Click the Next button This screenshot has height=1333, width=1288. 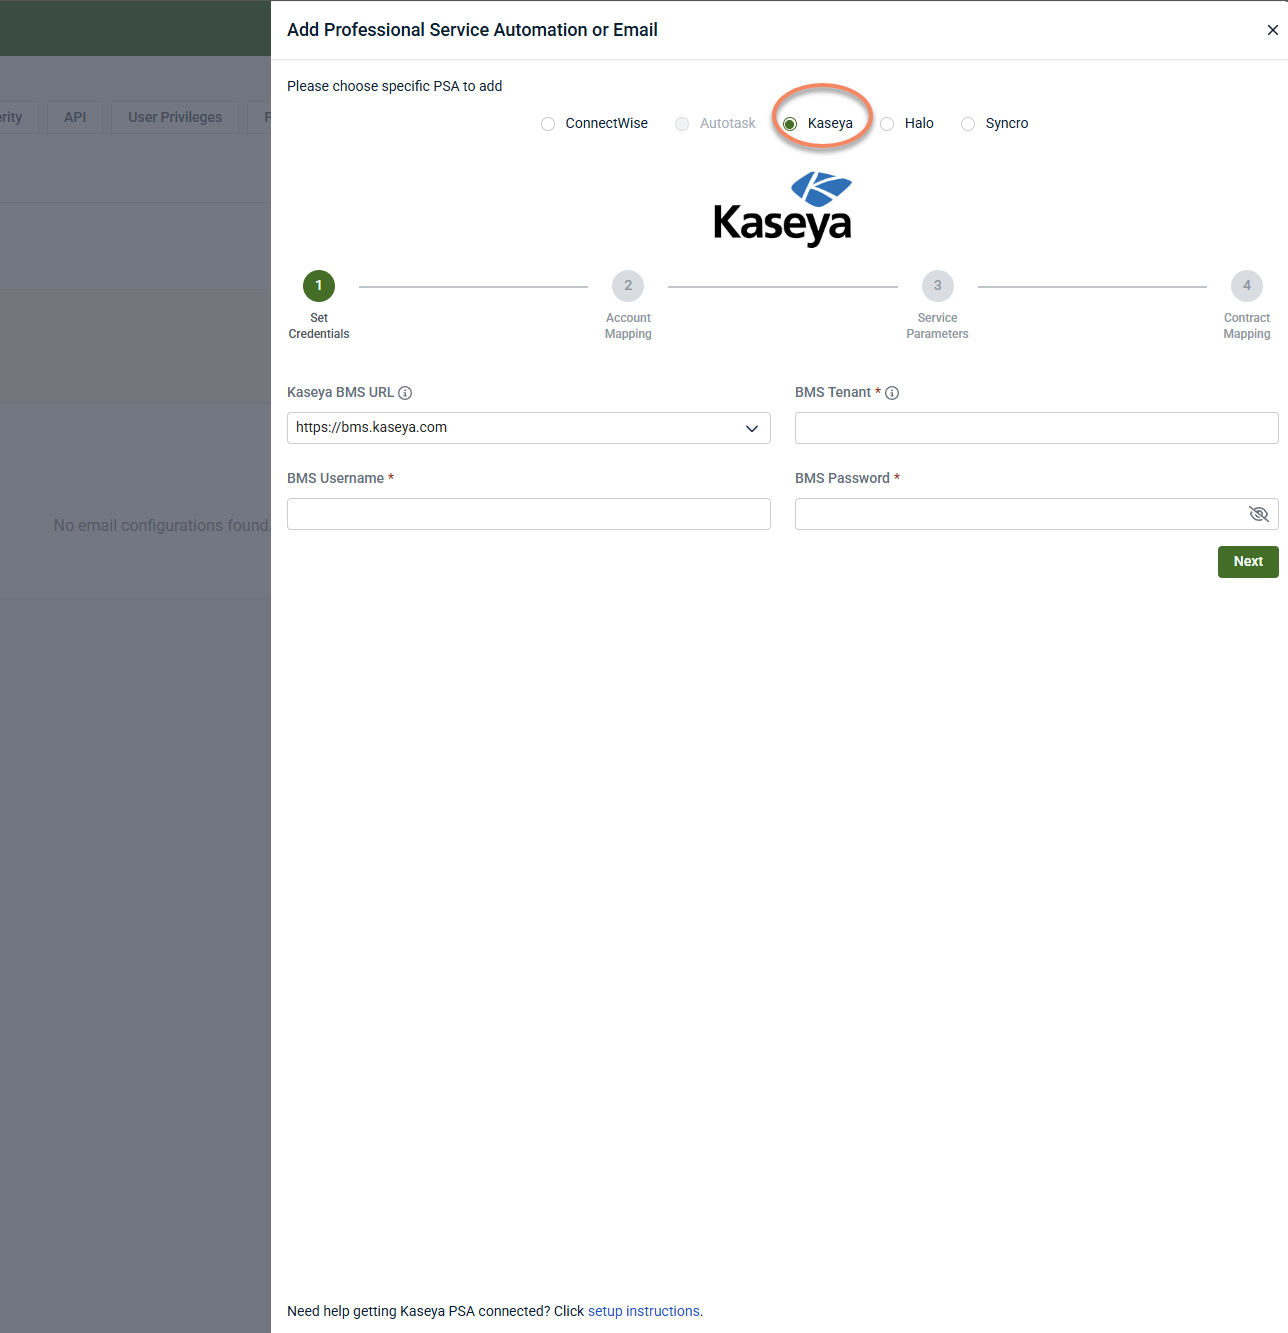coord(1248,562)
